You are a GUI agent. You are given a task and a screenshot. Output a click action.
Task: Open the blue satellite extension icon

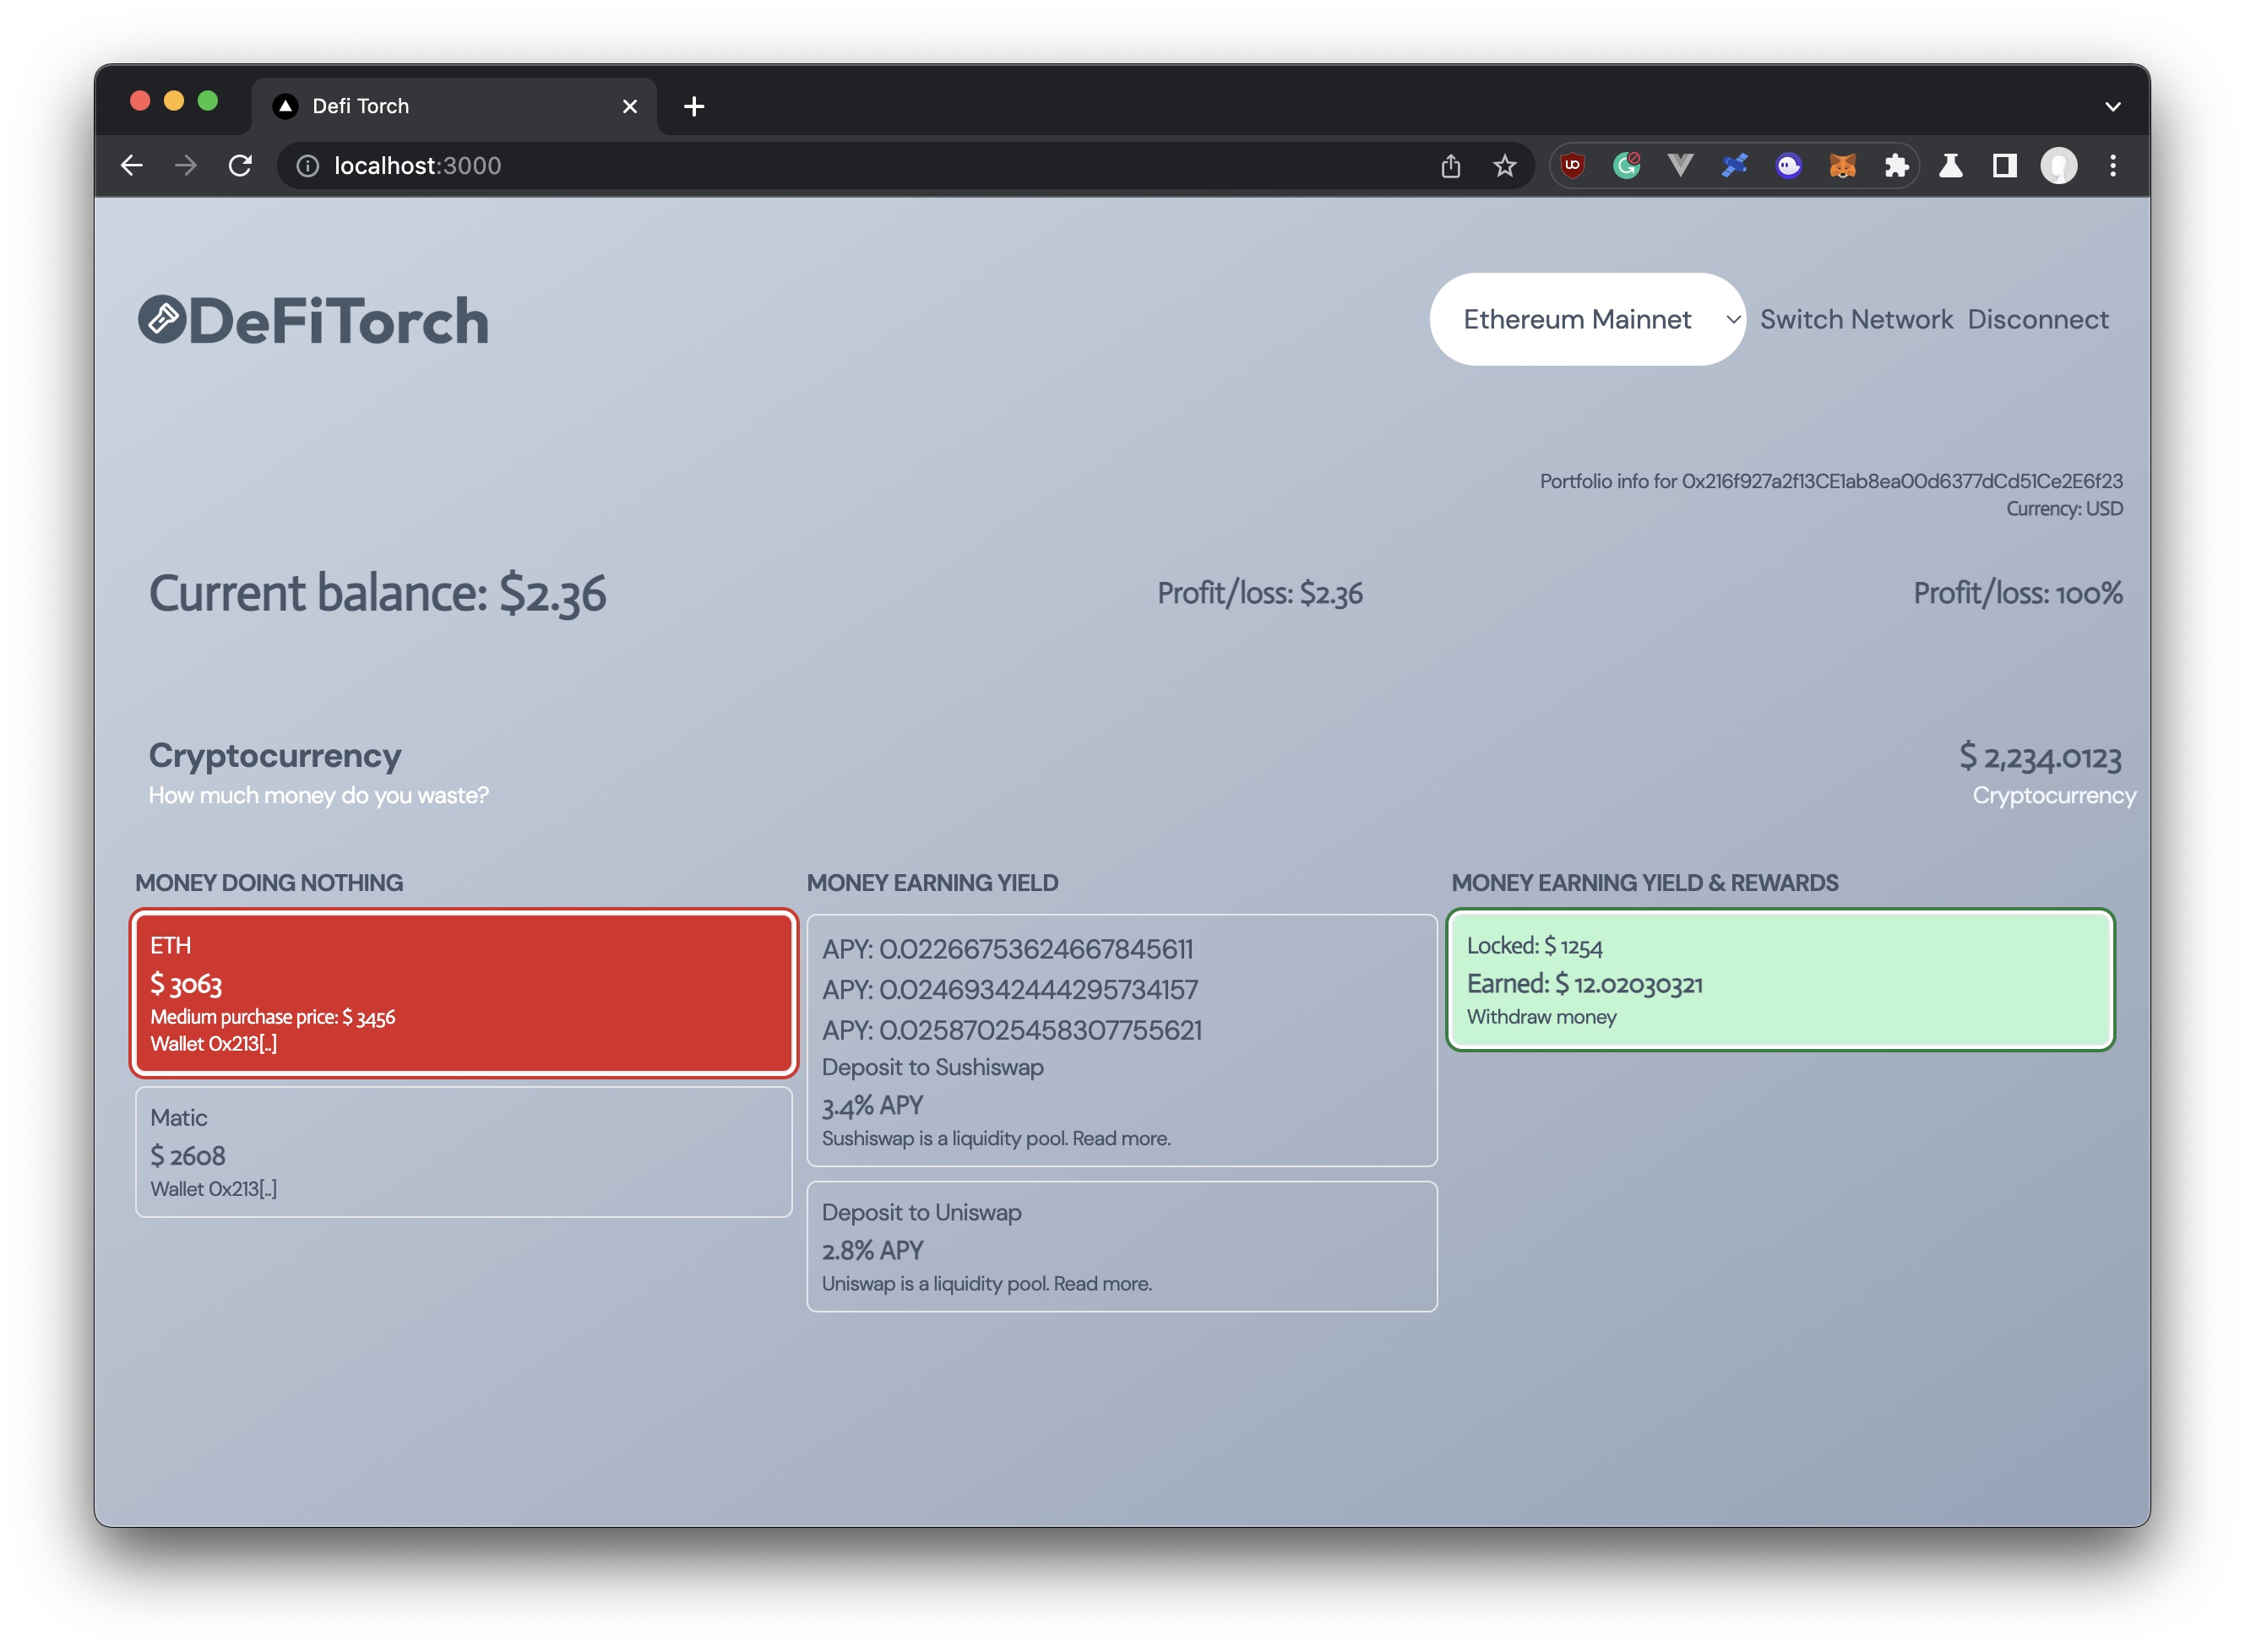pyautogui.click(x=1735, y=165)
